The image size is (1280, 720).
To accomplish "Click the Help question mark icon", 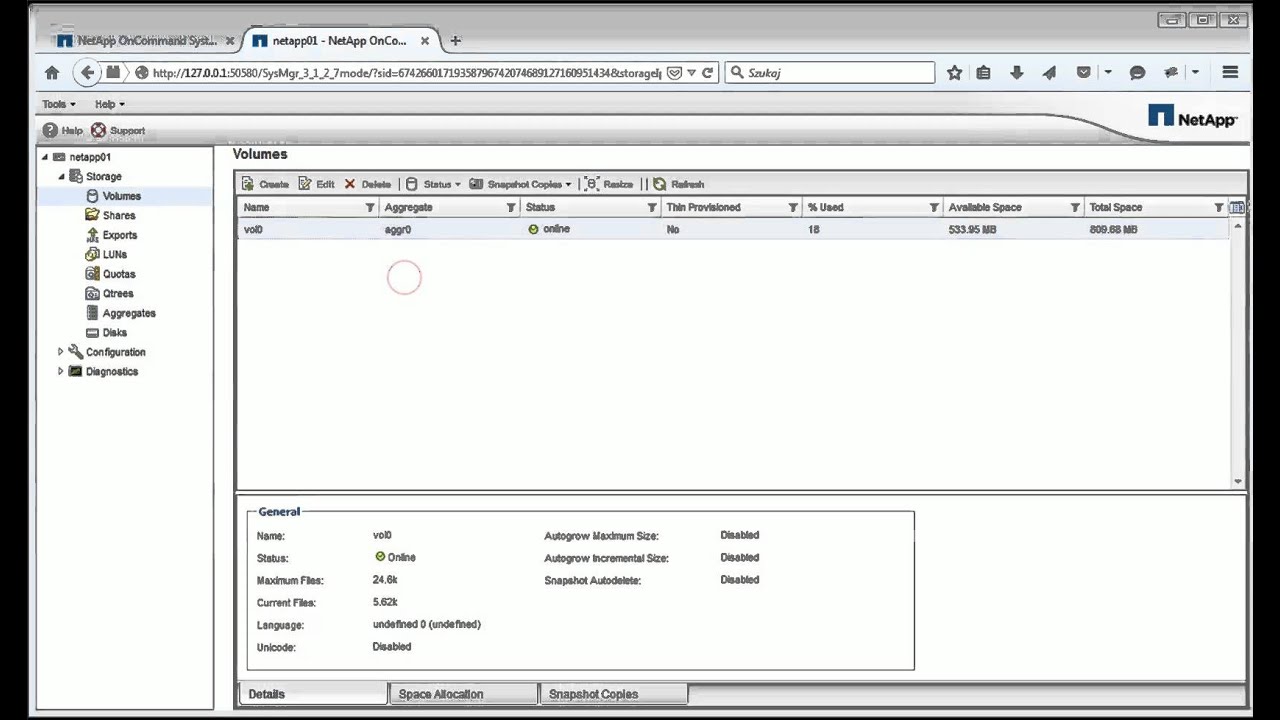I will 50,130.
